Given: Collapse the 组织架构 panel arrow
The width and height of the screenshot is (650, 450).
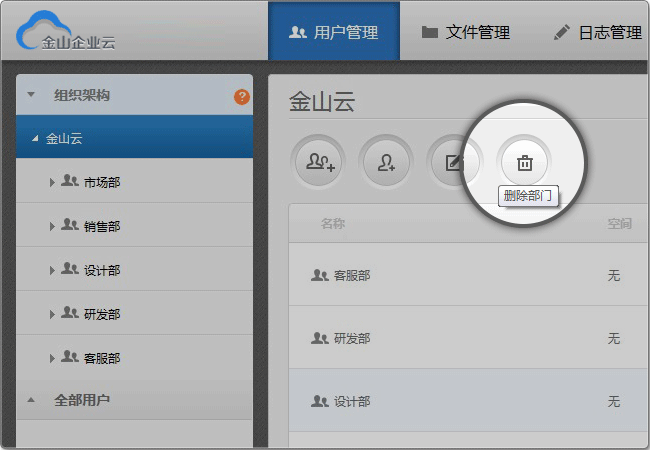Looking at the screenshot, I should (31, 94).
